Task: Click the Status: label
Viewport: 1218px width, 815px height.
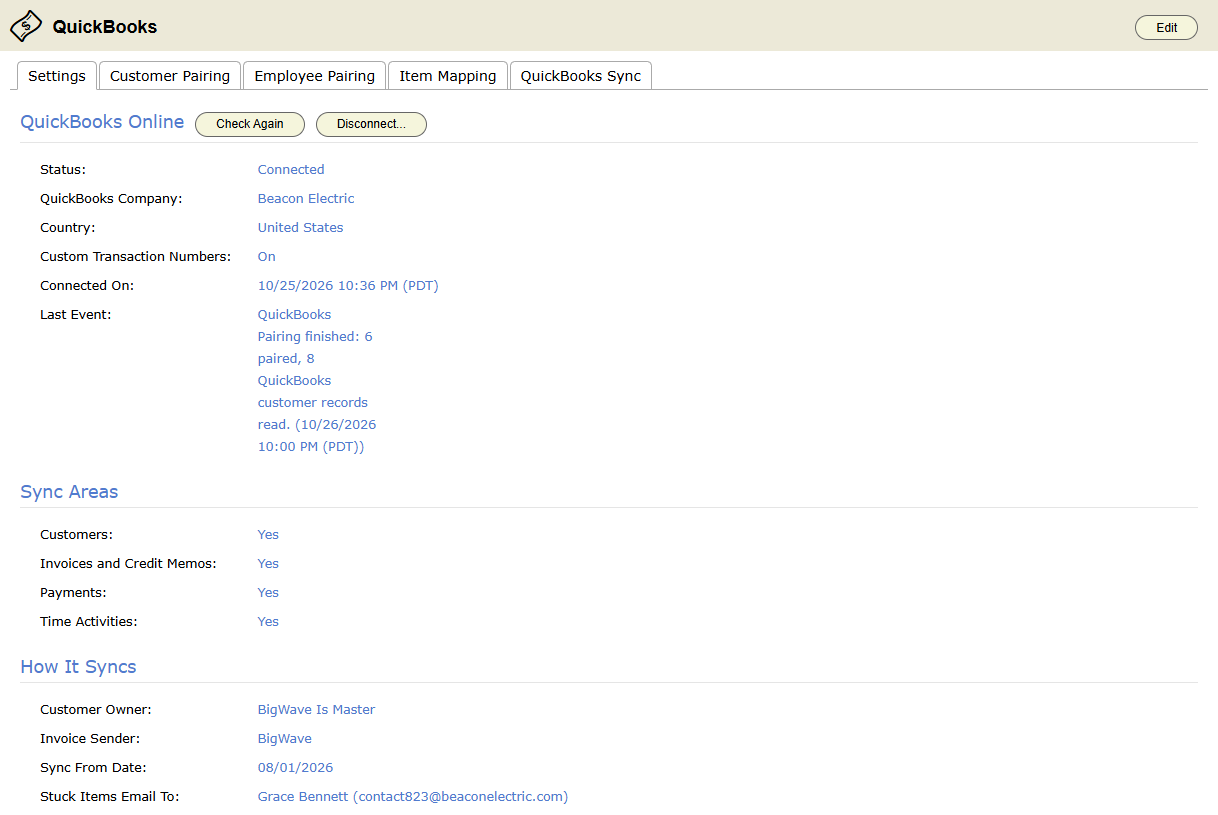Action: coord(63,170)
